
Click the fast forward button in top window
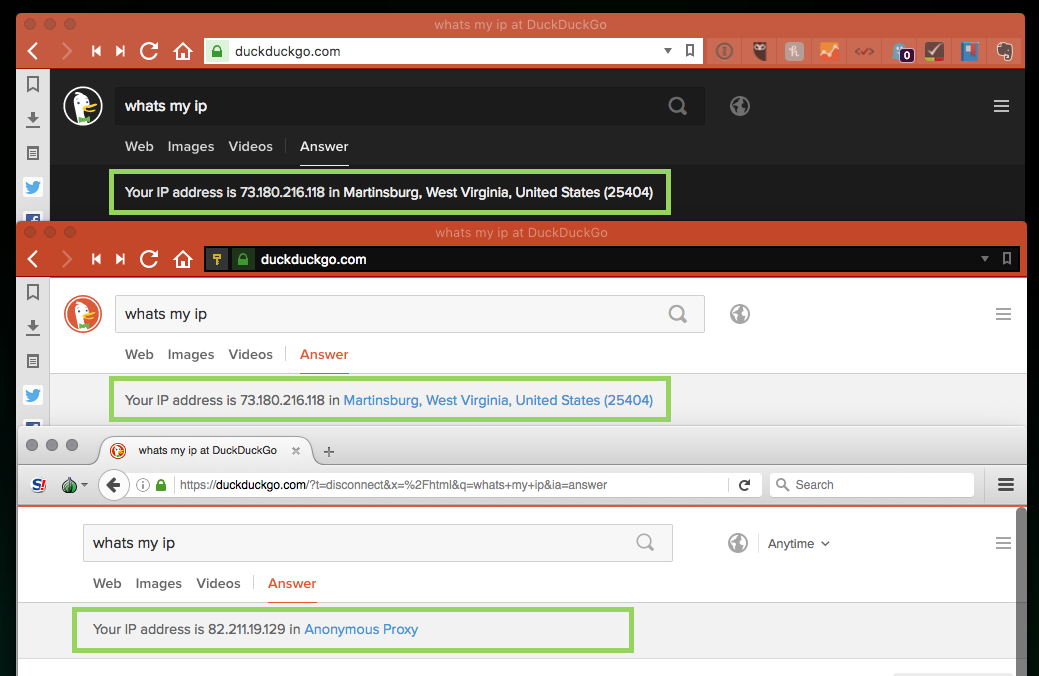(x=120, y=51)
